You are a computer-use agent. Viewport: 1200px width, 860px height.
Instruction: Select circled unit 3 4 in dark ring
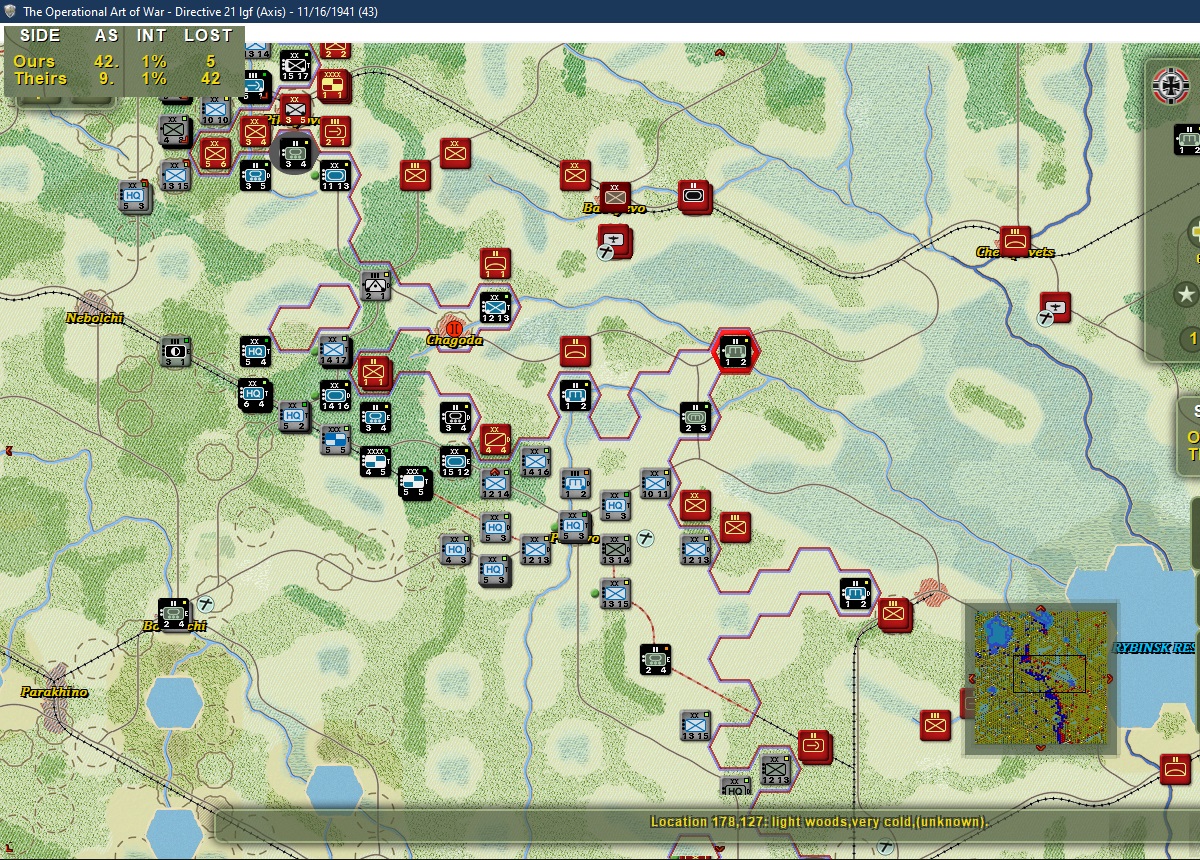click(295, 153)
